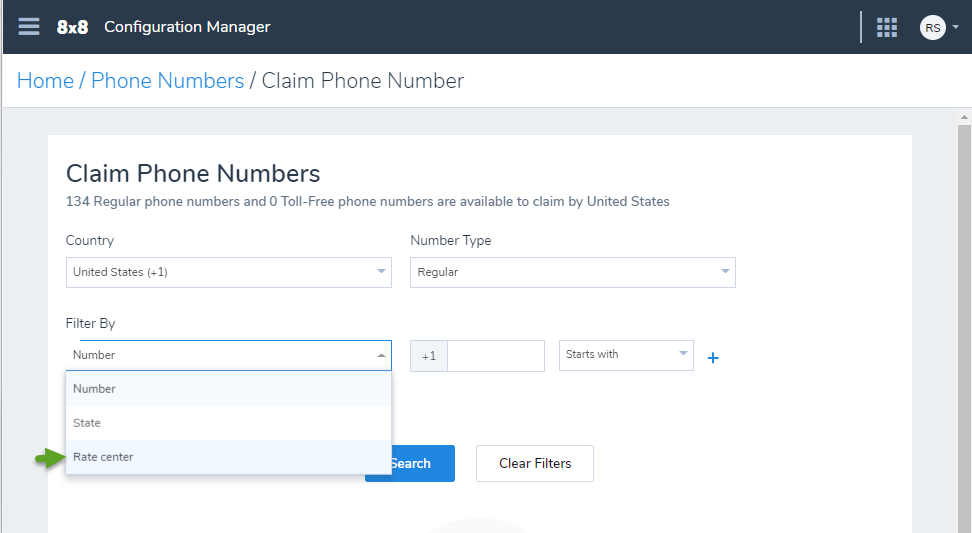The height and width of the screenshot is (533, 972).
Task: Choose State from filter list
Action: click(229, 423)
